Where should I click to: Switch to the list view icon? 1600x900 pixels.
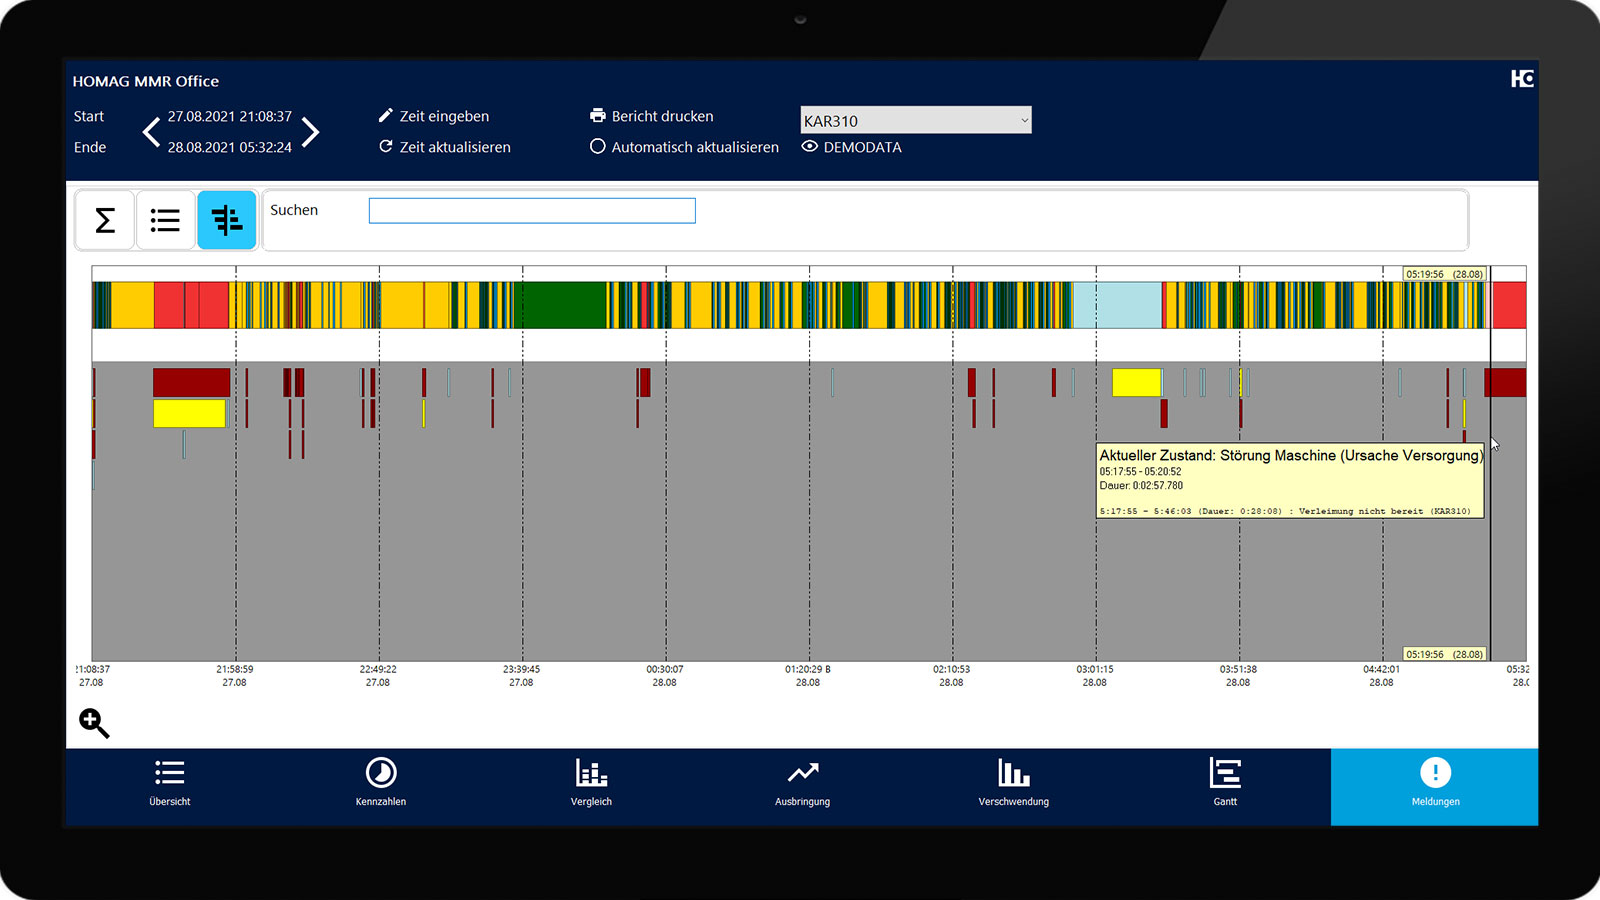[x=165, y=220]
